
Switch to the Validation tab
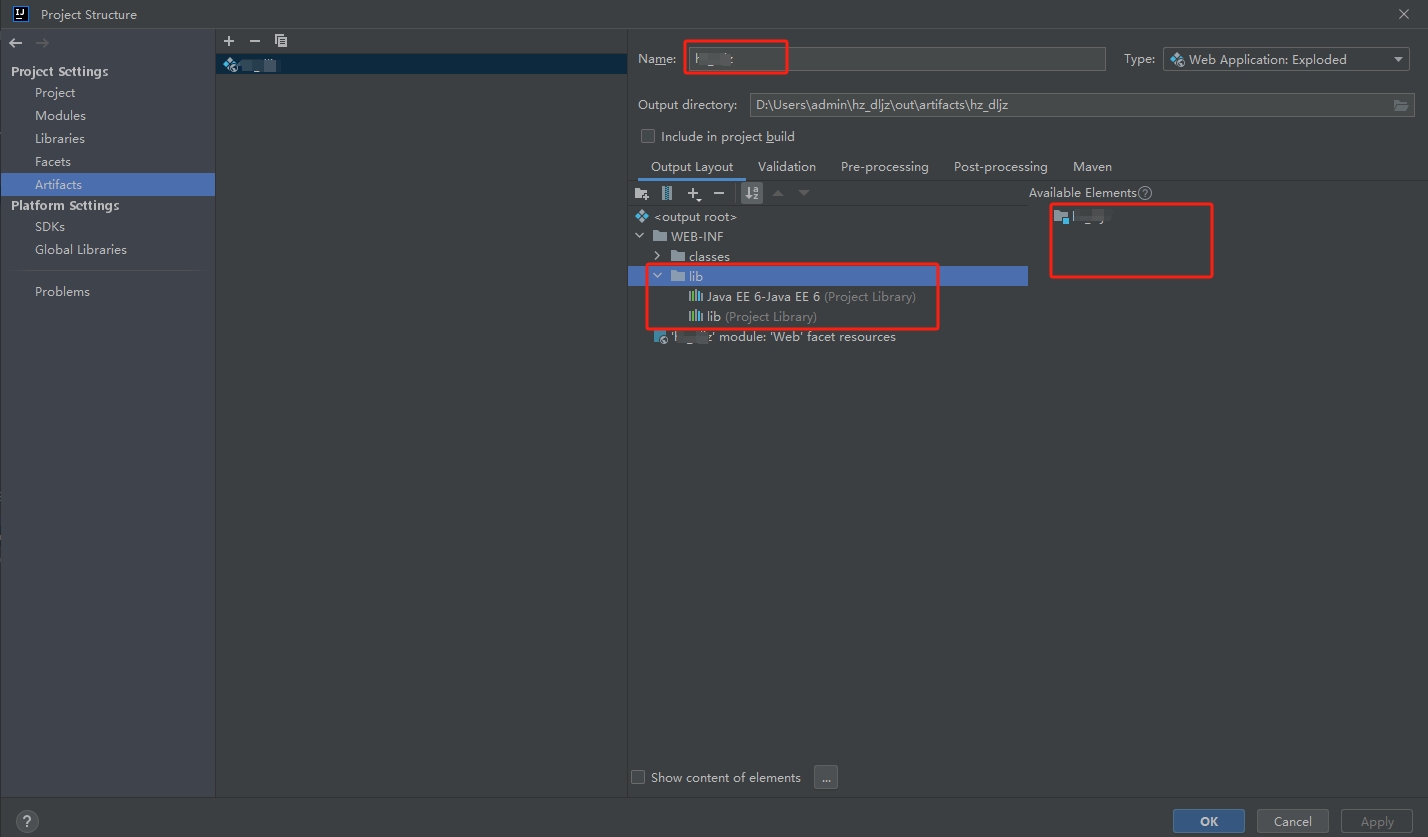[786, 167]
